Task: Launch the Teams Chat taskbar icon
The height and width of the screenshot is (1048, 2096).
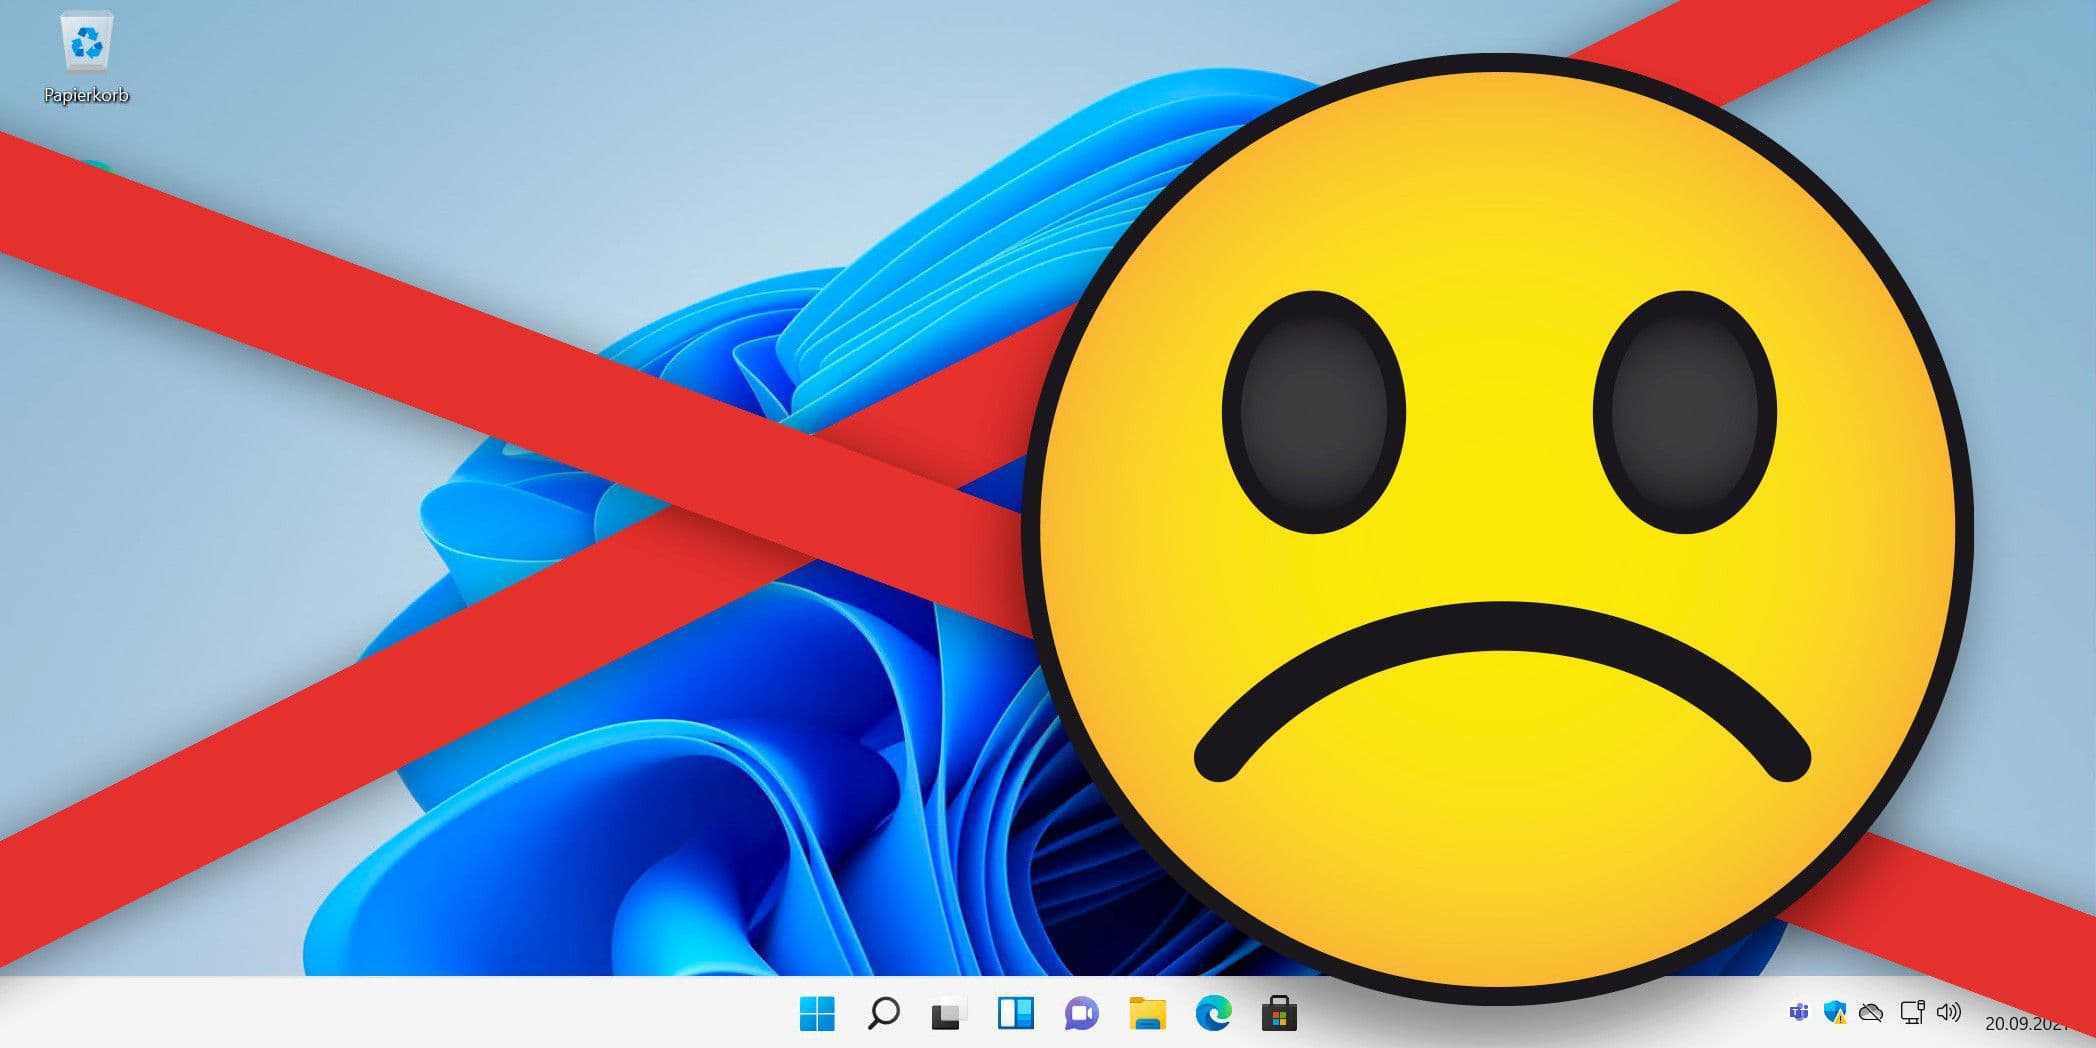Action: [1082, 1014]
